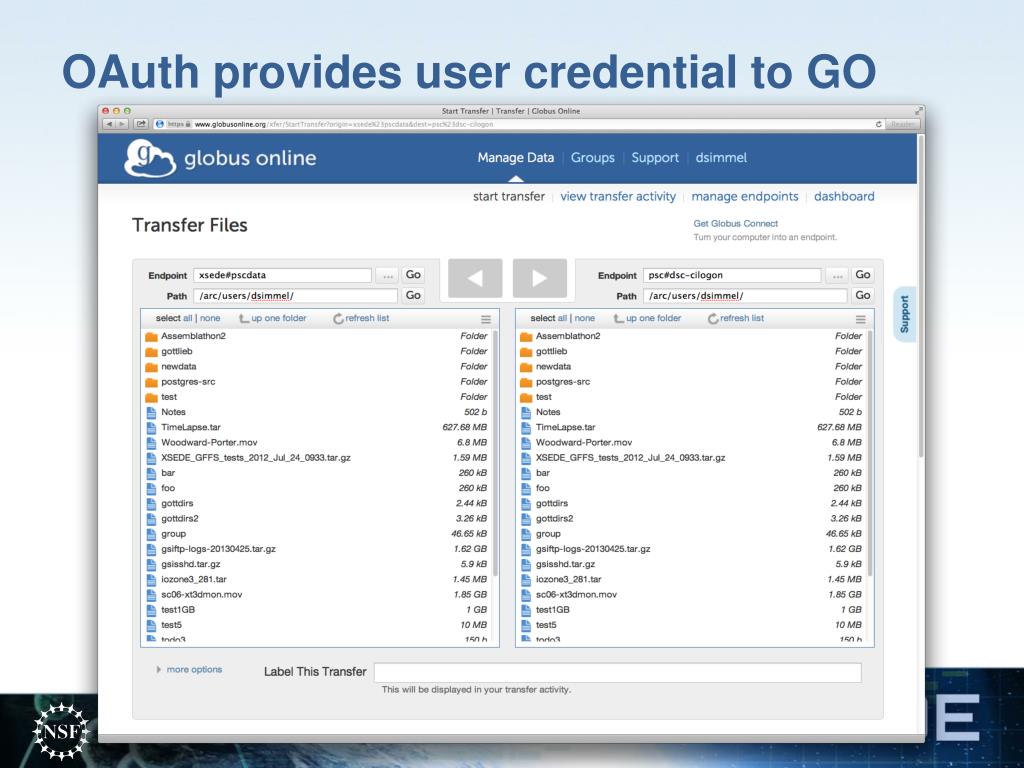Image resolution: width=1024 pixels, height=768 pixels.
Task: Open left pane list options menu icon
Action: [486, 319]
